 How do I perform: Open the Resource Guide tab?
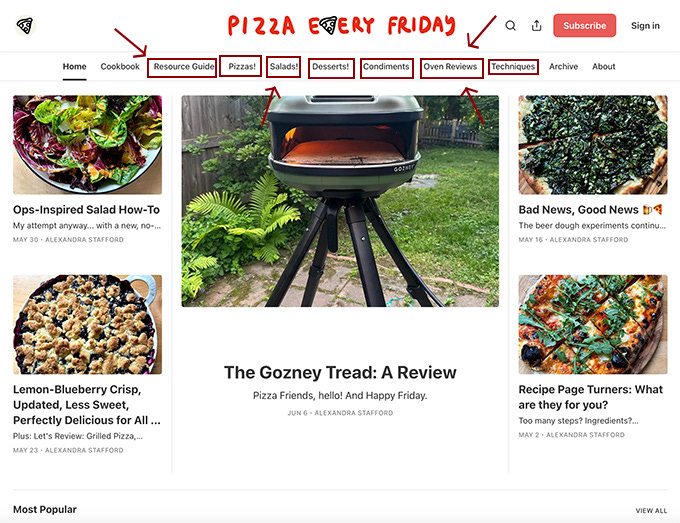(184, 66)
